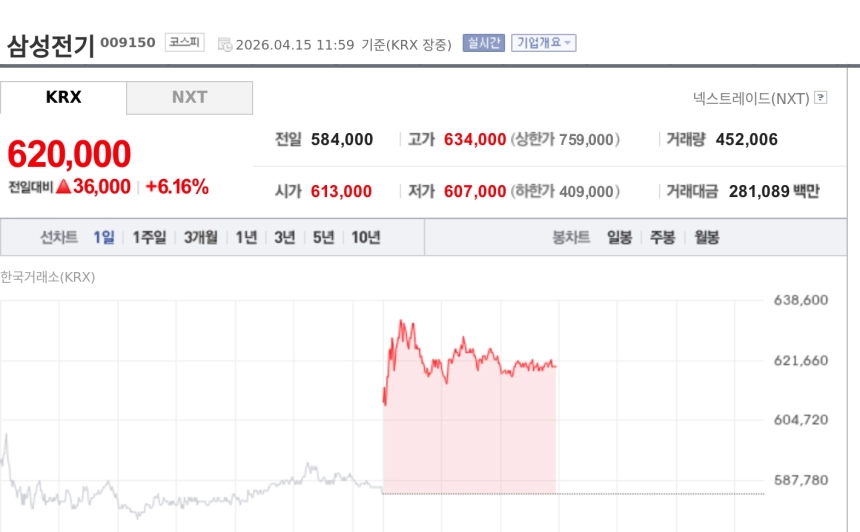Switch to the KRX tab

pos(63,98)
